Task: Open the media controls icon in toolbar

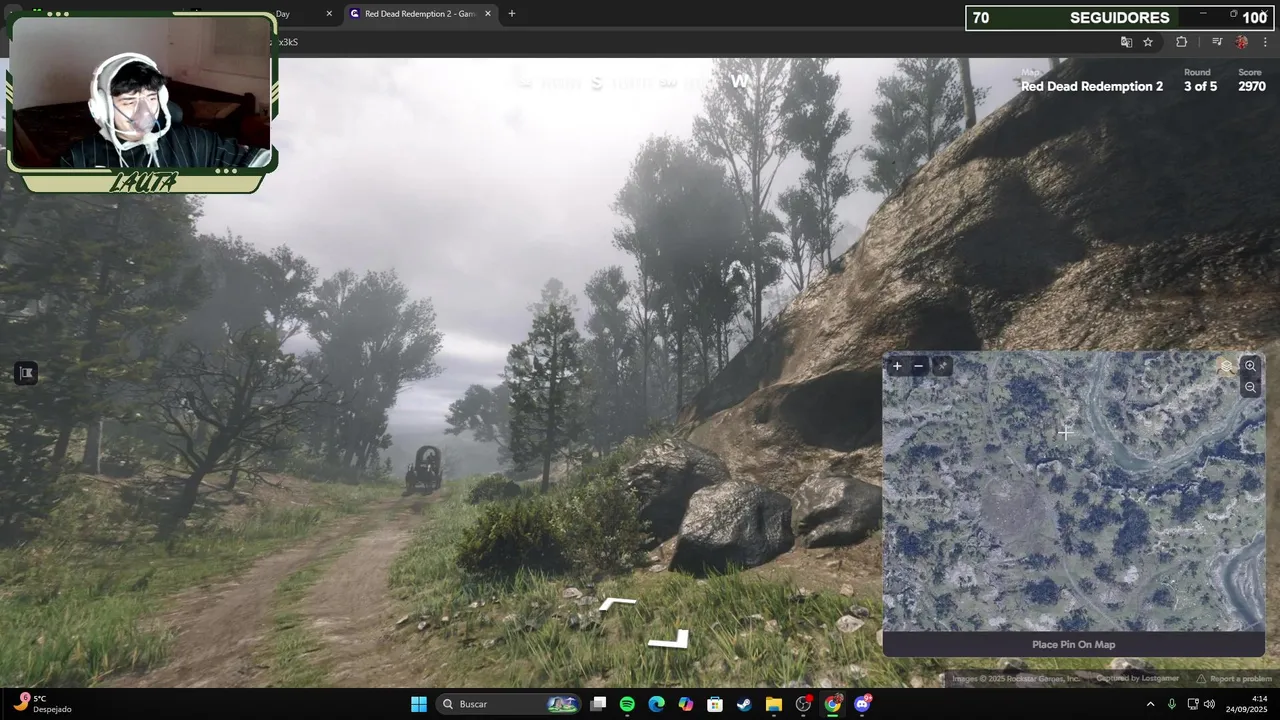Action: tap(1216, 42)
